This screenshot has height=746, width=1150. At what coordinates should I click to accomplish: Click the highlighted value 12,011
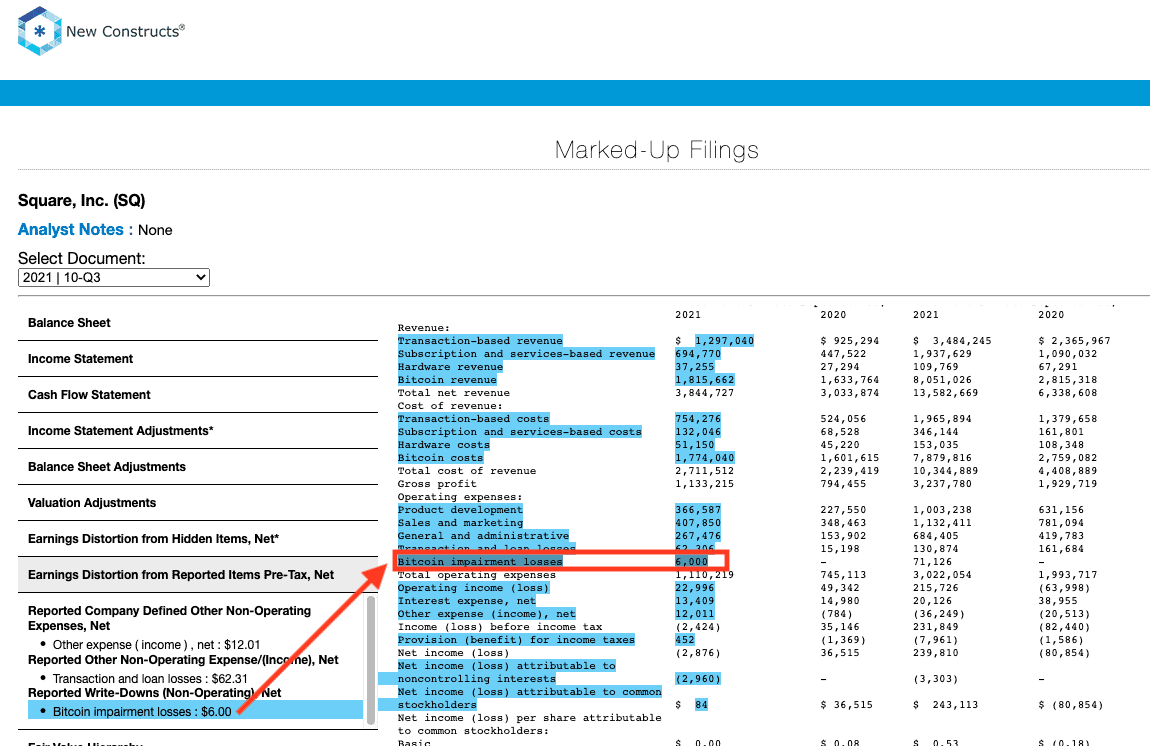(x=694, y=614)
